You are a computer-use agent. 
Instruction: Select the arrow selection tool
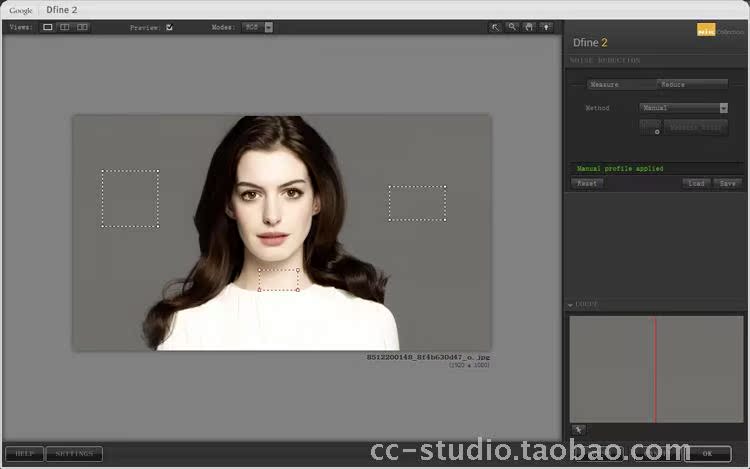pyautogui.click(x=495, y=27)
